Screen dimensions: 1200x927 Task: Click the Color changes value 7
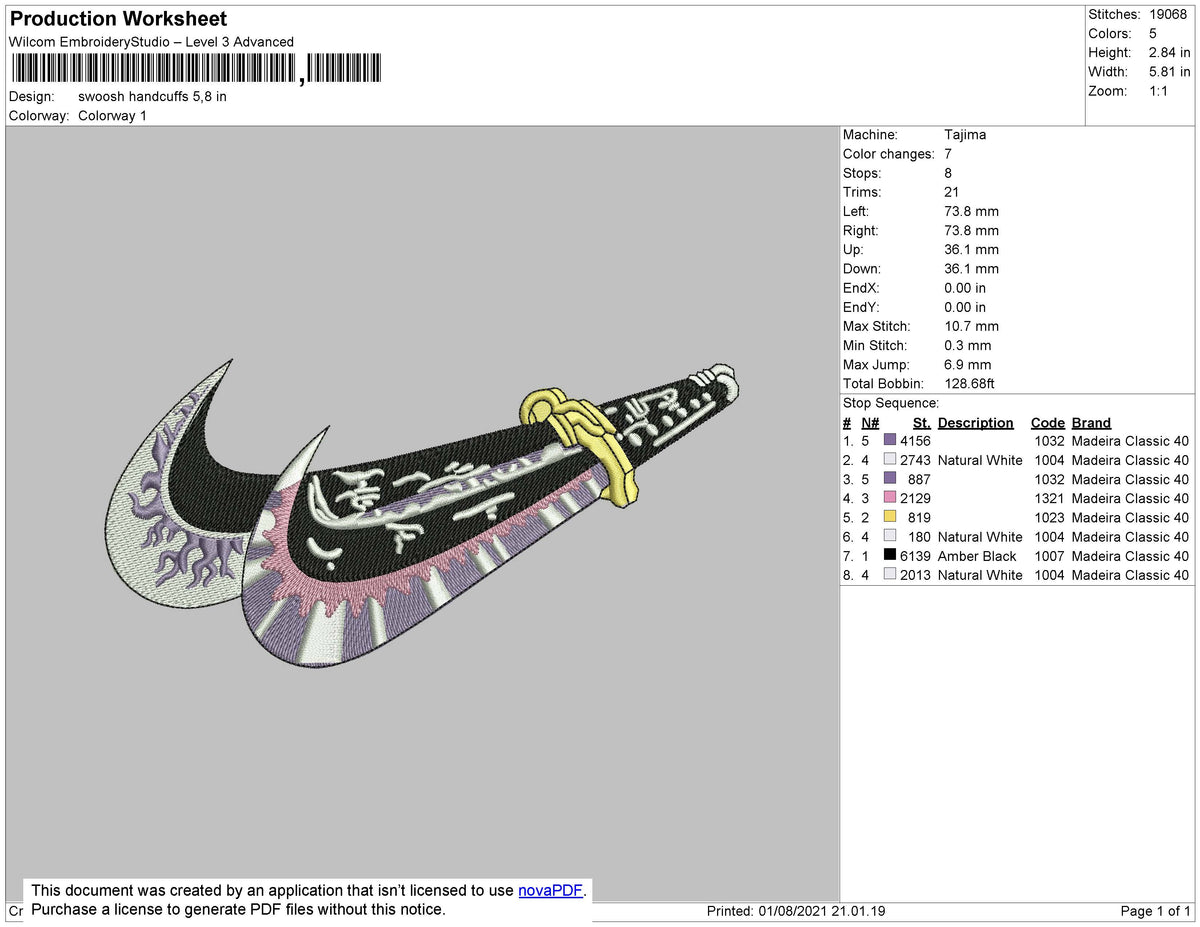948,154
